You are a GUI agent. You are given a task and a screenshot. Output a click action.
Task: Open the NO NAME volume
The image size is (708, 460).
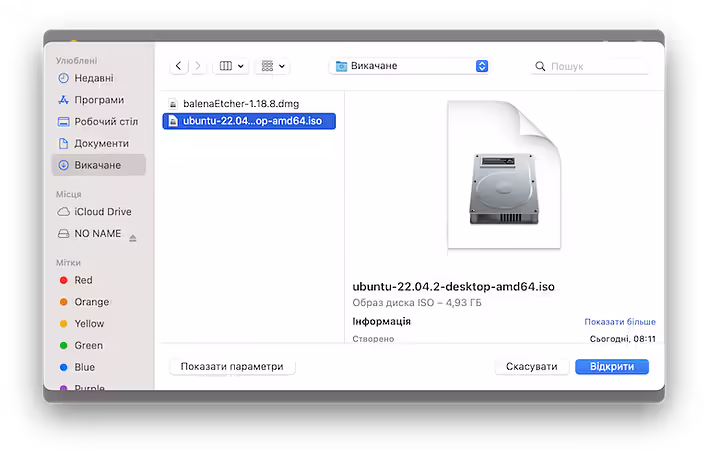pyautogui.click(x=98, y=233)
